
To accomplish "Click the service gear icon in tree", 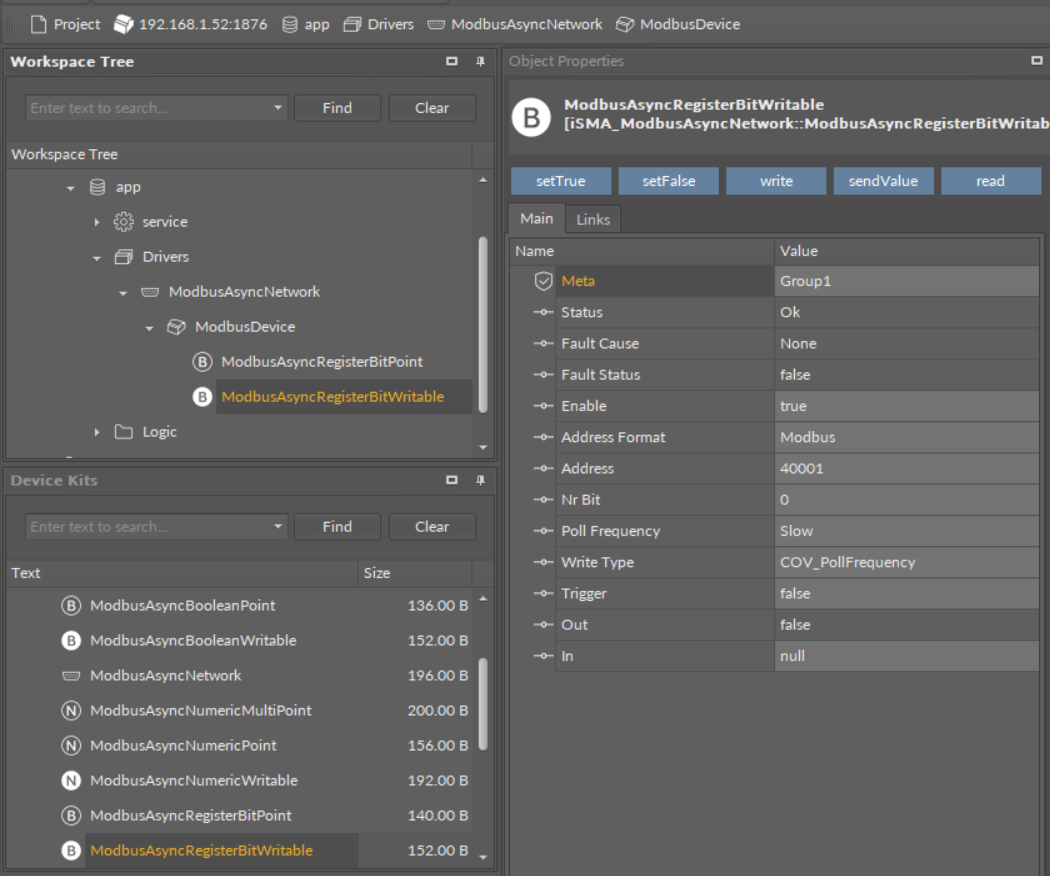I will pyautogui.click(x=124, y=222).
